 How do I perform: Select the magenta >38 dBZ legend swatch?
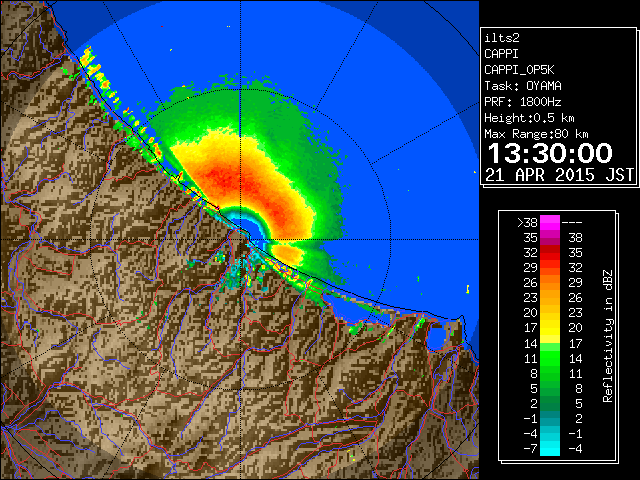click(550, 222)
